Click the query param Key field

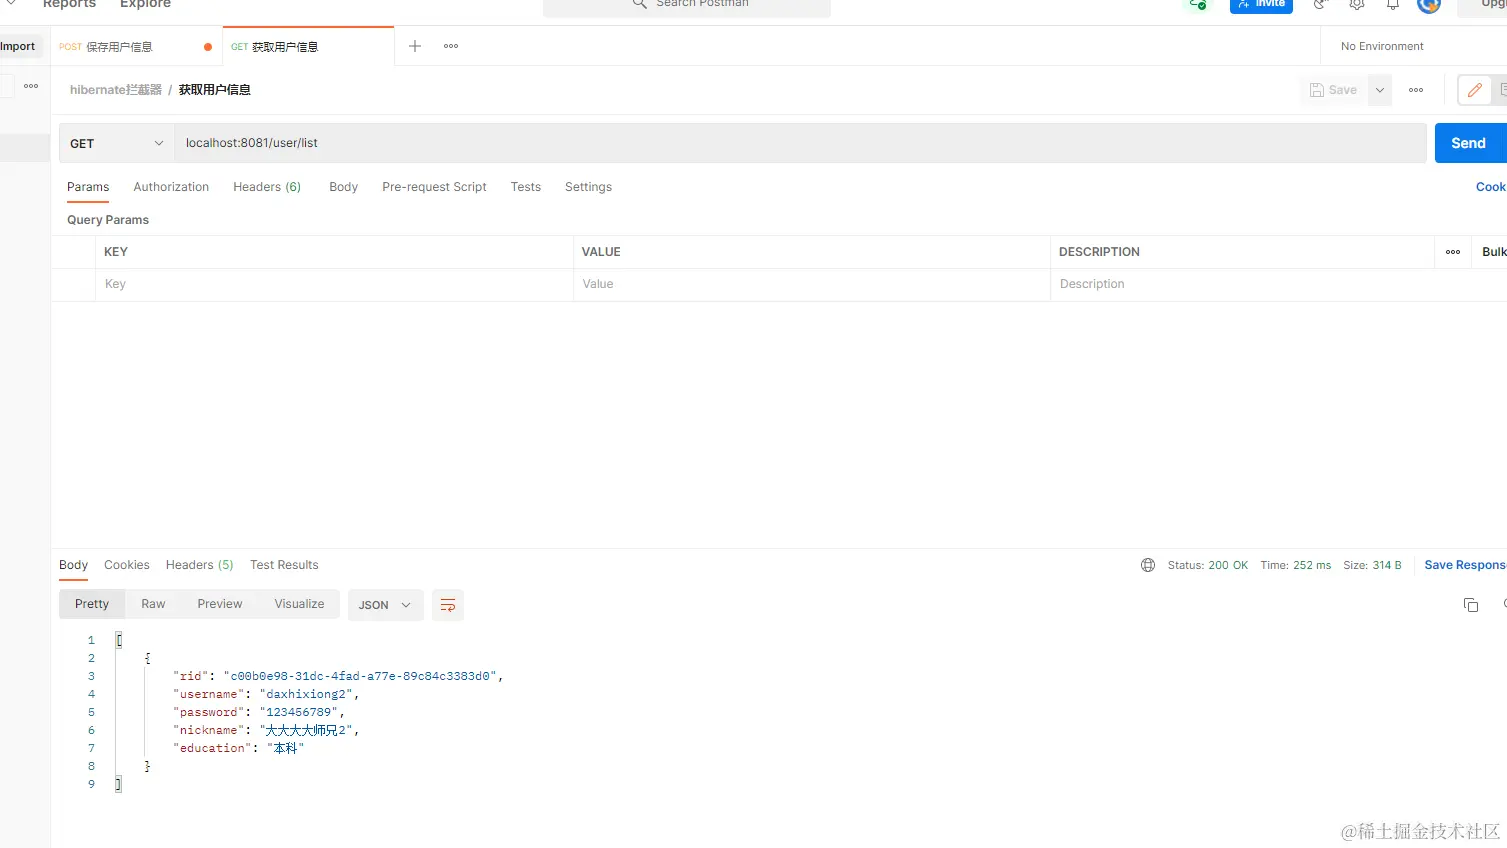click(334, 284)
